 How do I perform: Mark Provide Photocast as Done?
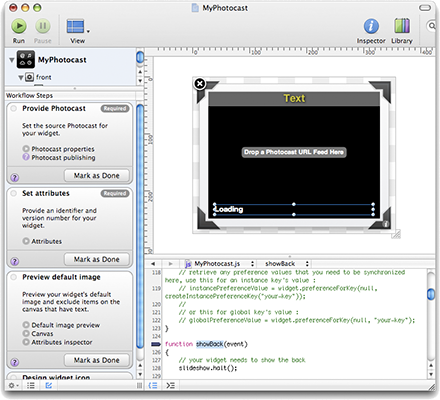click(x=97, y=176)
